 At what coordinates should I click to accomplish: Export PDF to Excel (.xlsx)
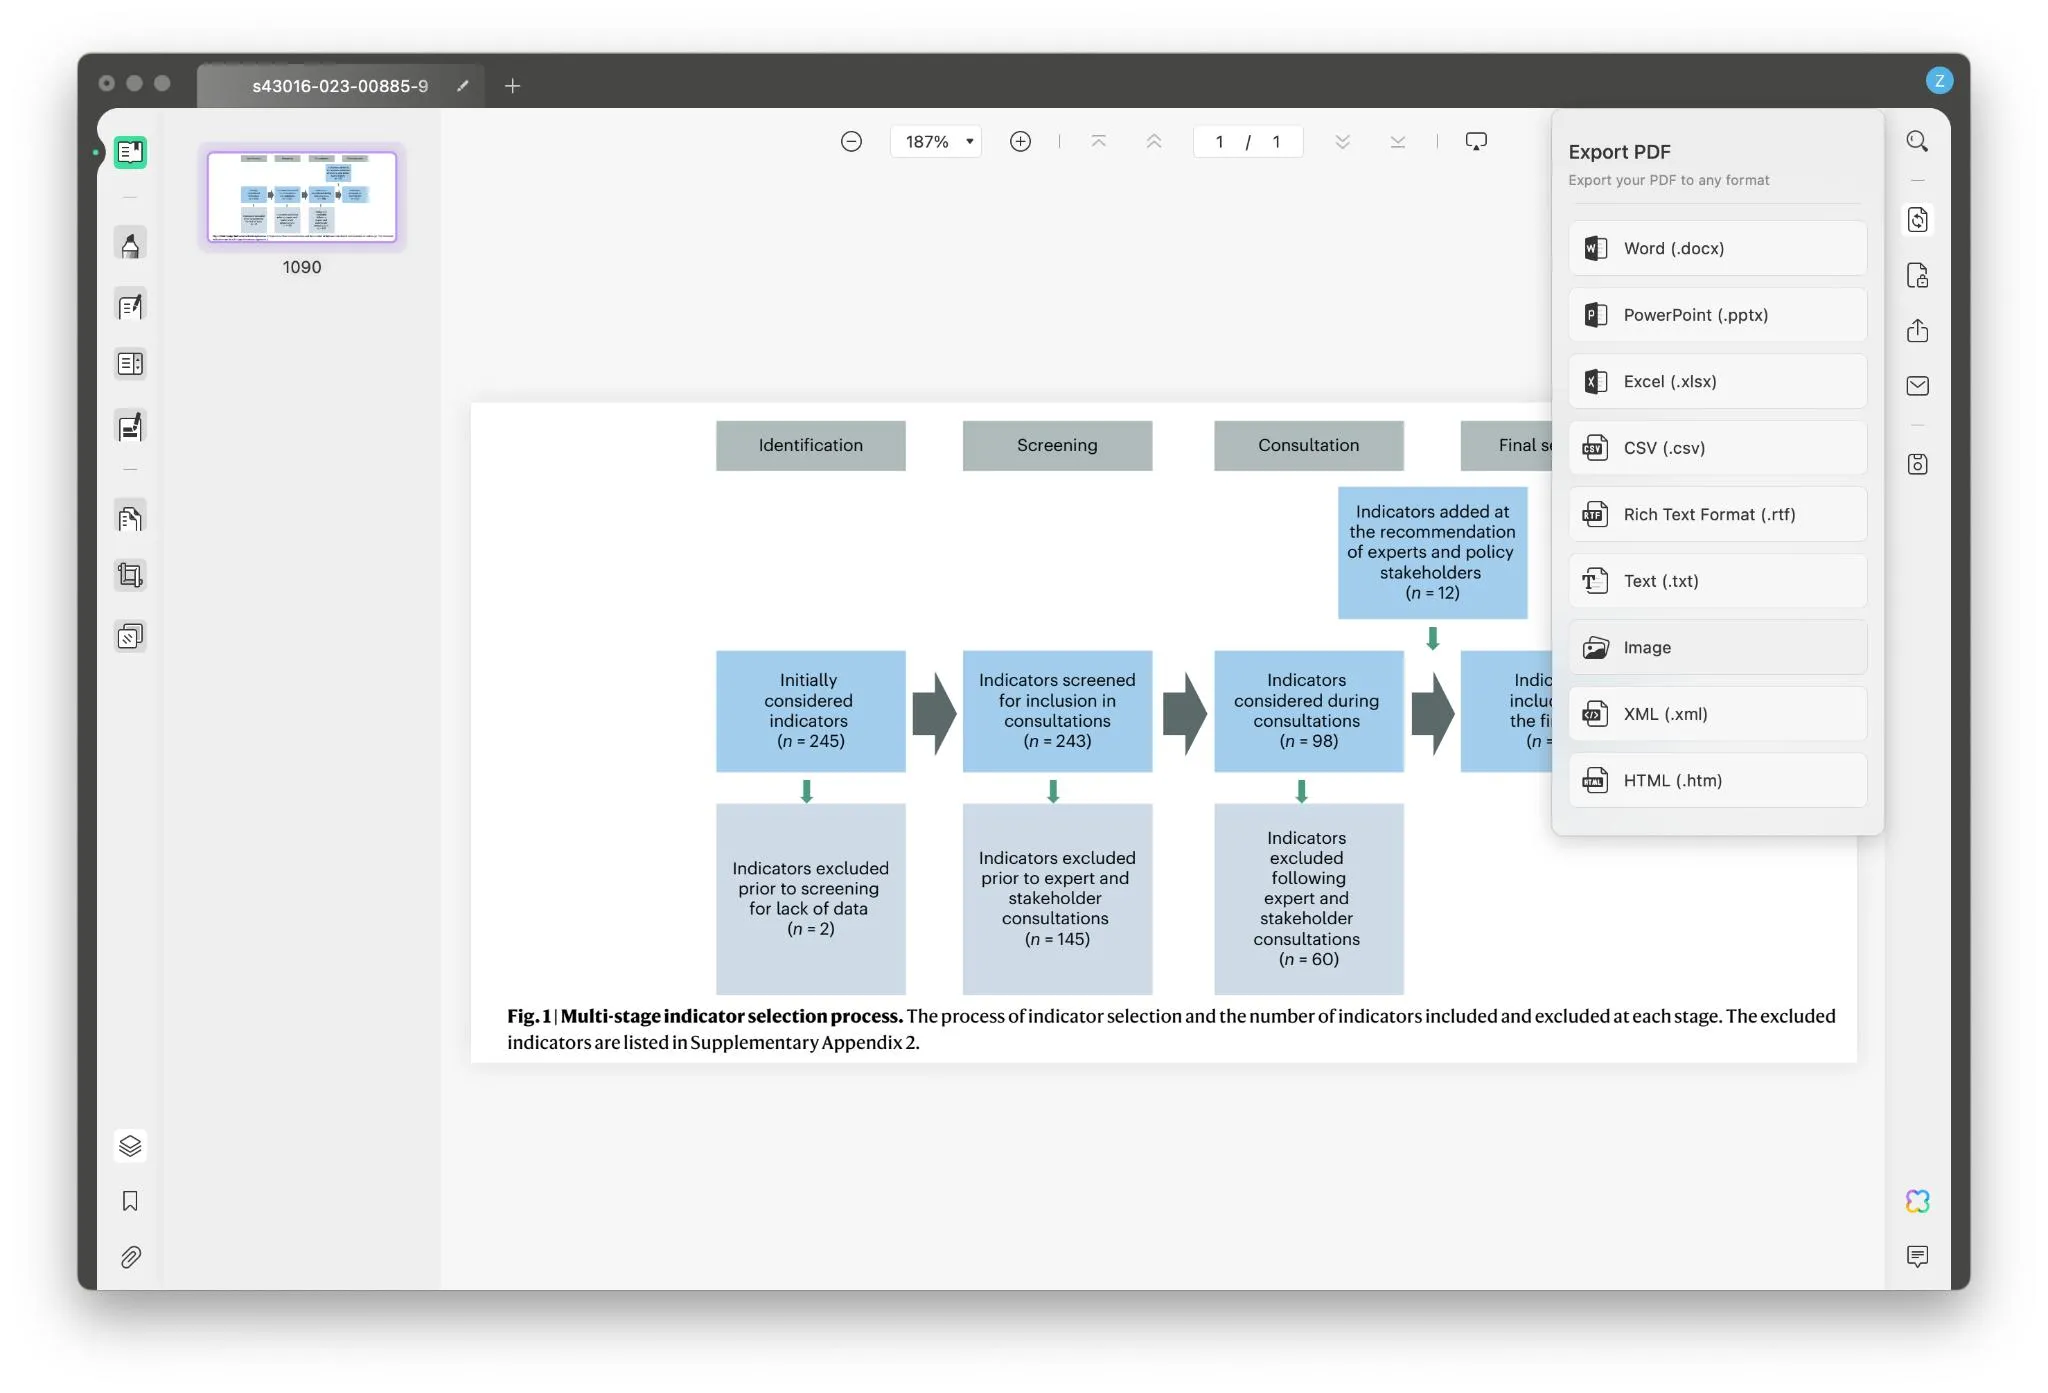pyautogui.click(x=1717, y=381)
